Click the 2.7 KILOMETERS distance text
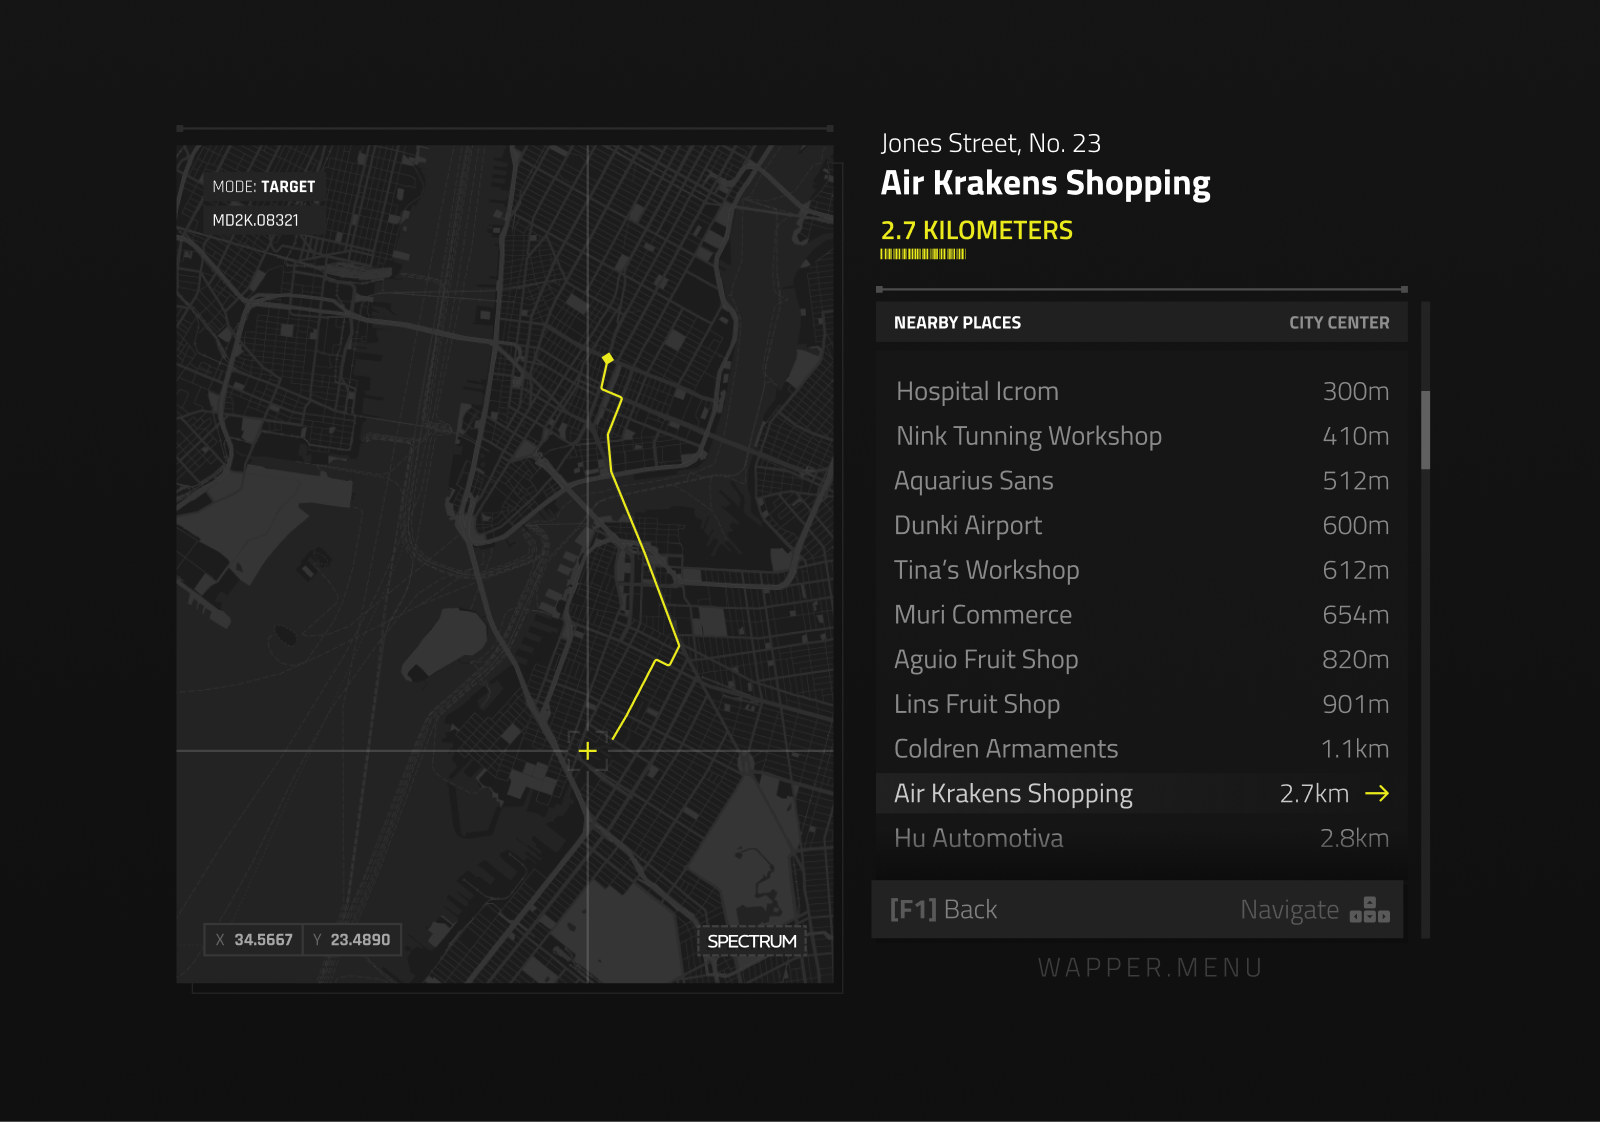Image resolution: width=1600 pixels, height=1122 pixels. 977,231
